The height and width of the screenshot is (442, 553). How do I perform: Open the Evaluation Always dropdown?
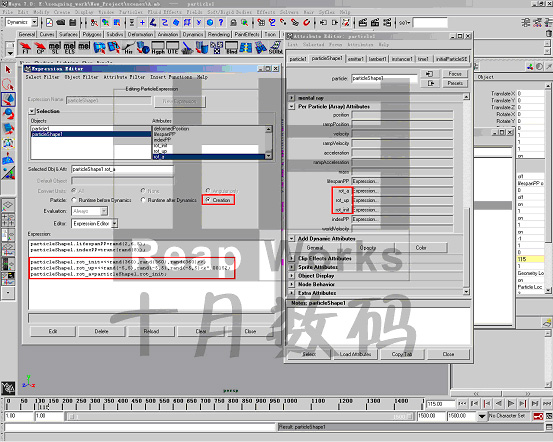104,211
